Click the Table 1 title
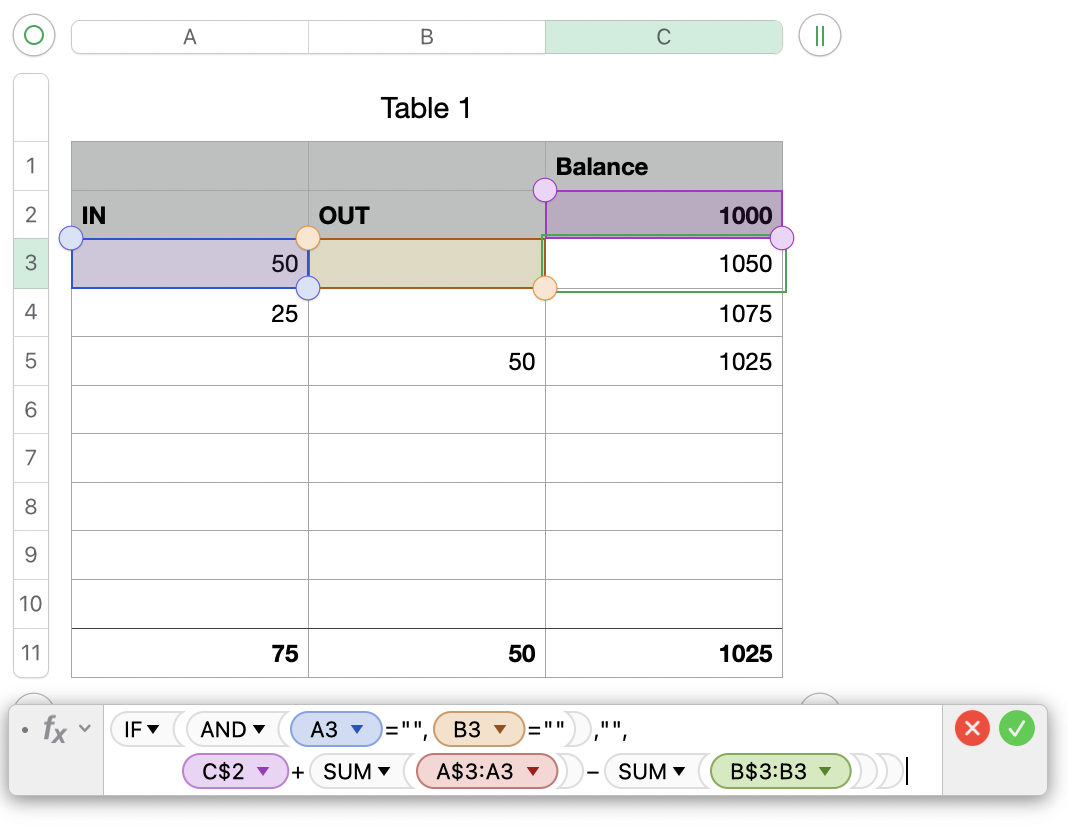Image resolution: width=1068 pixels, height=830 pixels. pyautogui.click(x=427, y=109)
